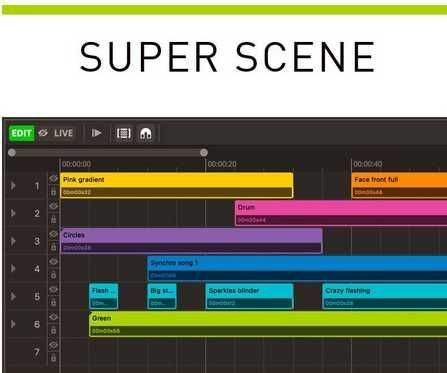Toggle visibility of track 4
The width and height of the screenshot is (447, 373).
point(53,262)
